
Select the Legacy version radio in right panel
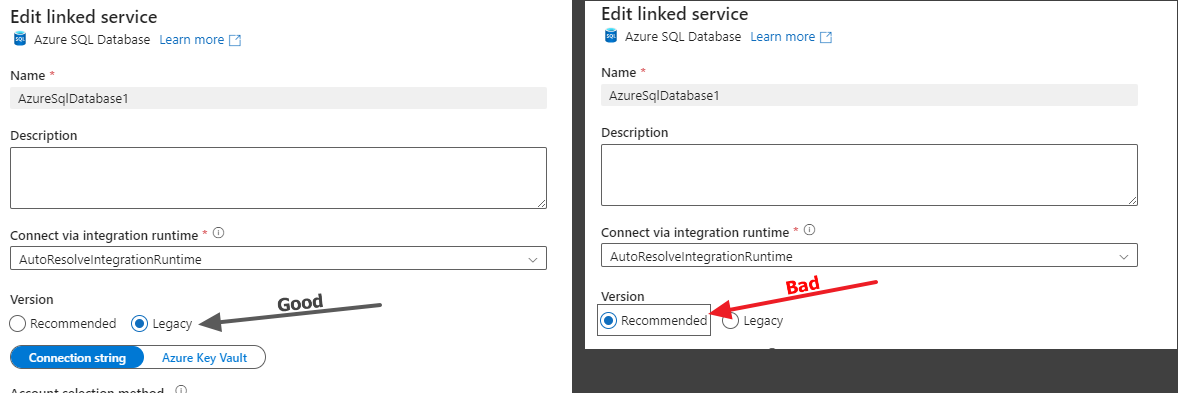[x=729, y=321]
